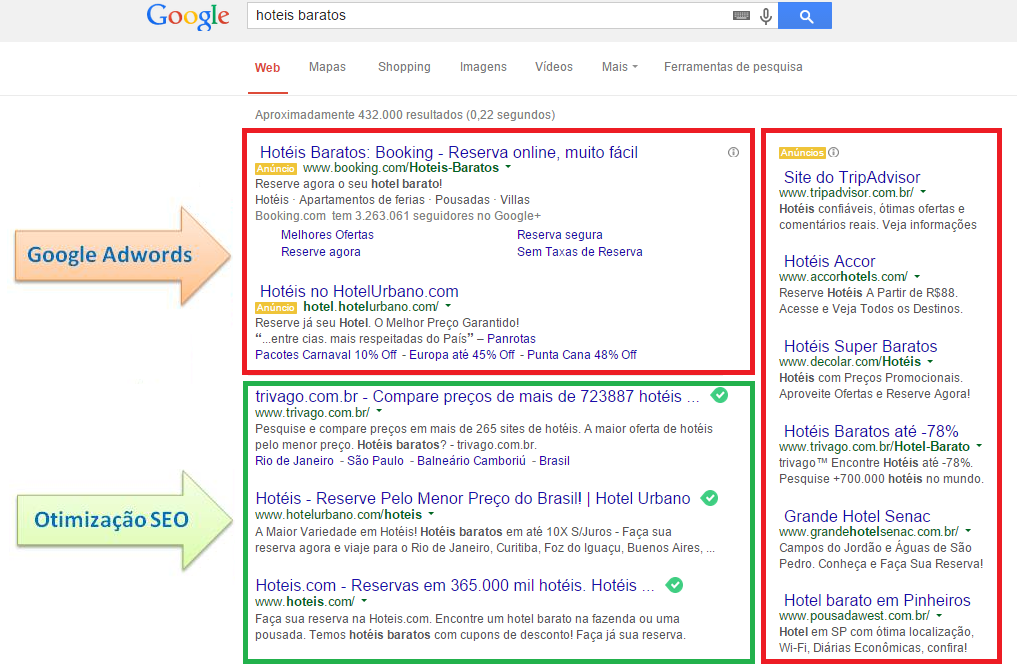Open Hotéis Accor ad
The width and height of the screenshot is (1018, 672).
pos(829,262)
